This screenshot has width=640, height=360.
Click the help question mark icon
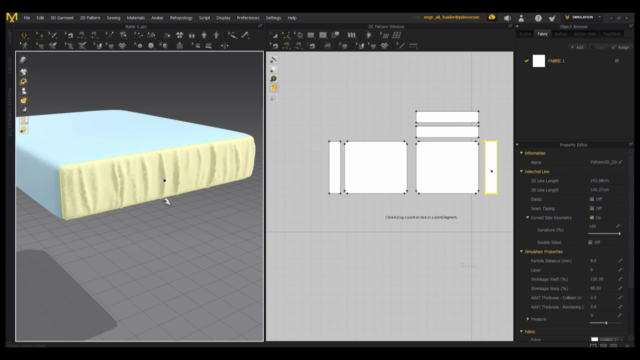[x=538, y=18]
